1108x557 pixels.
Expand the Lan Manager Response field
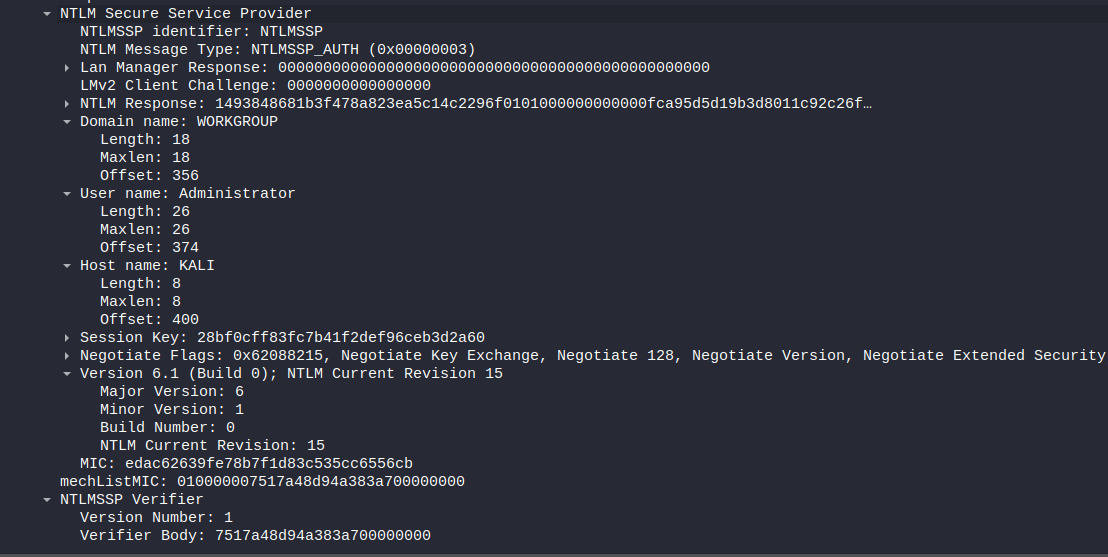67,68
